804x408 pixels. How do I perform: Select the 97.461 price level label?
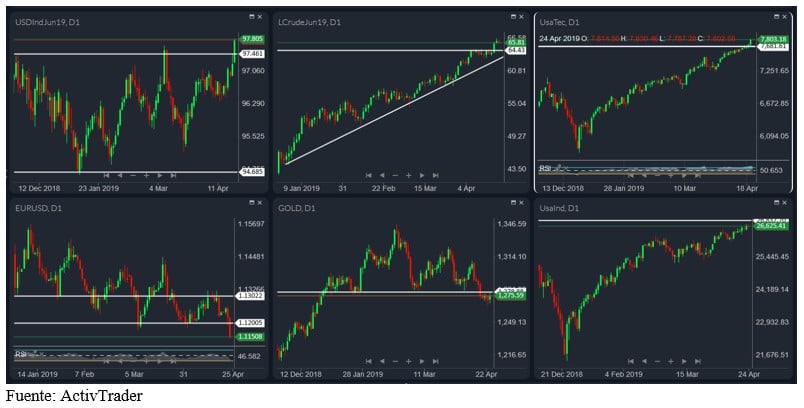click(x=252, y=53)
